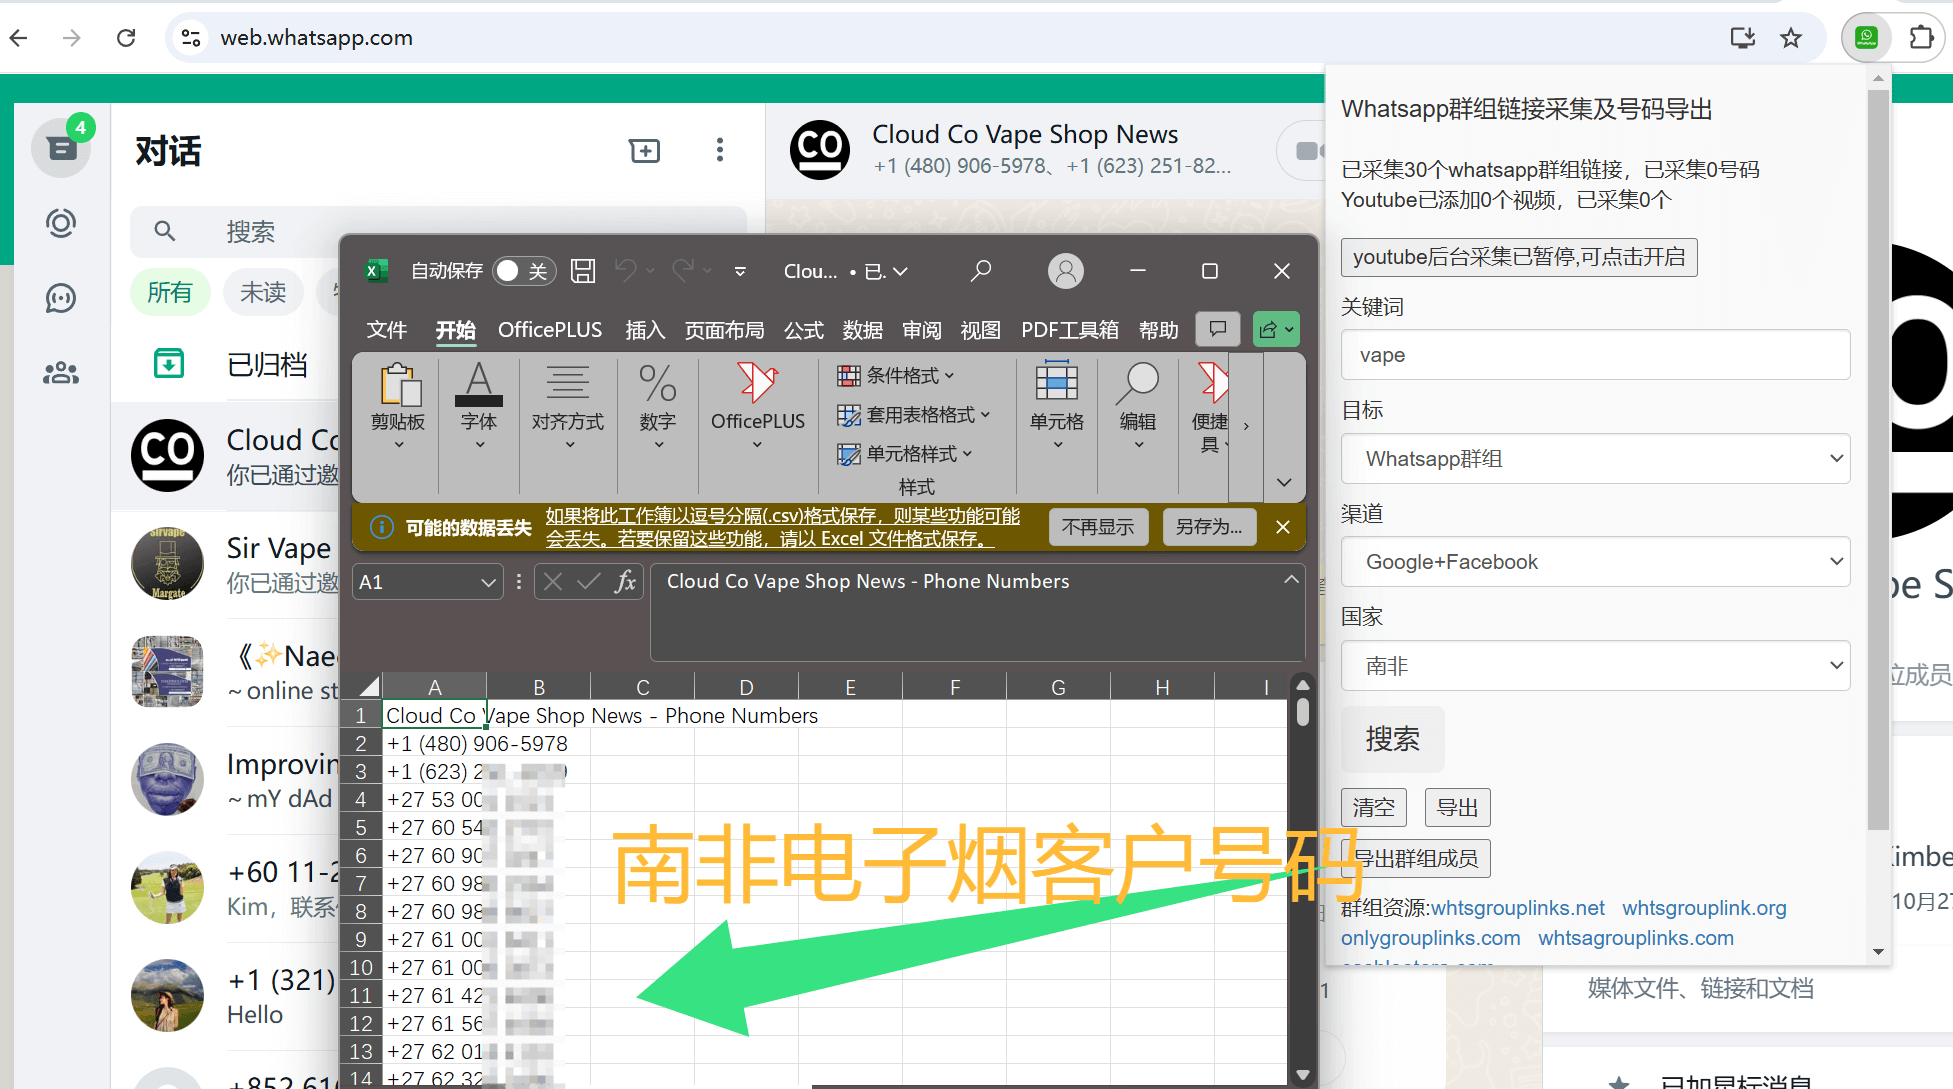Click 导出群组成员 button
The height and width of the screenshot is (1089, 1953).
pos(1415,859)
